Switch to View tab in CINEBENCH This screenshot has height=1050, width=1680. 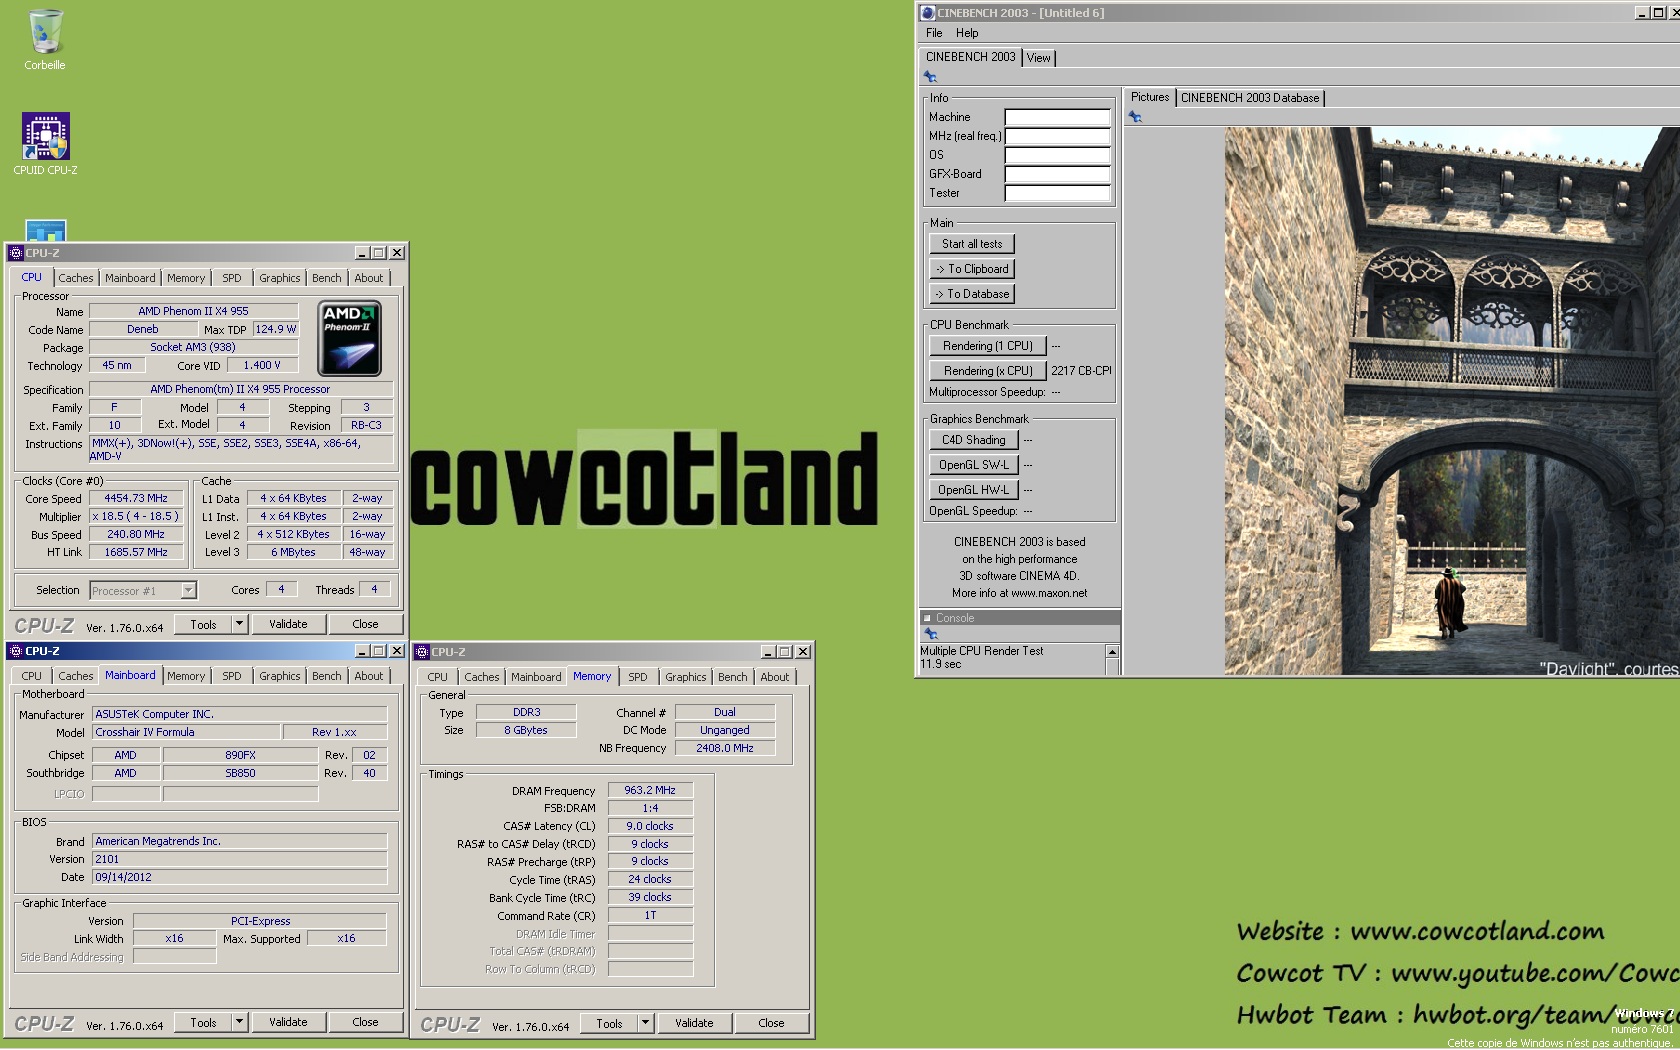(x=1039, y=58)
